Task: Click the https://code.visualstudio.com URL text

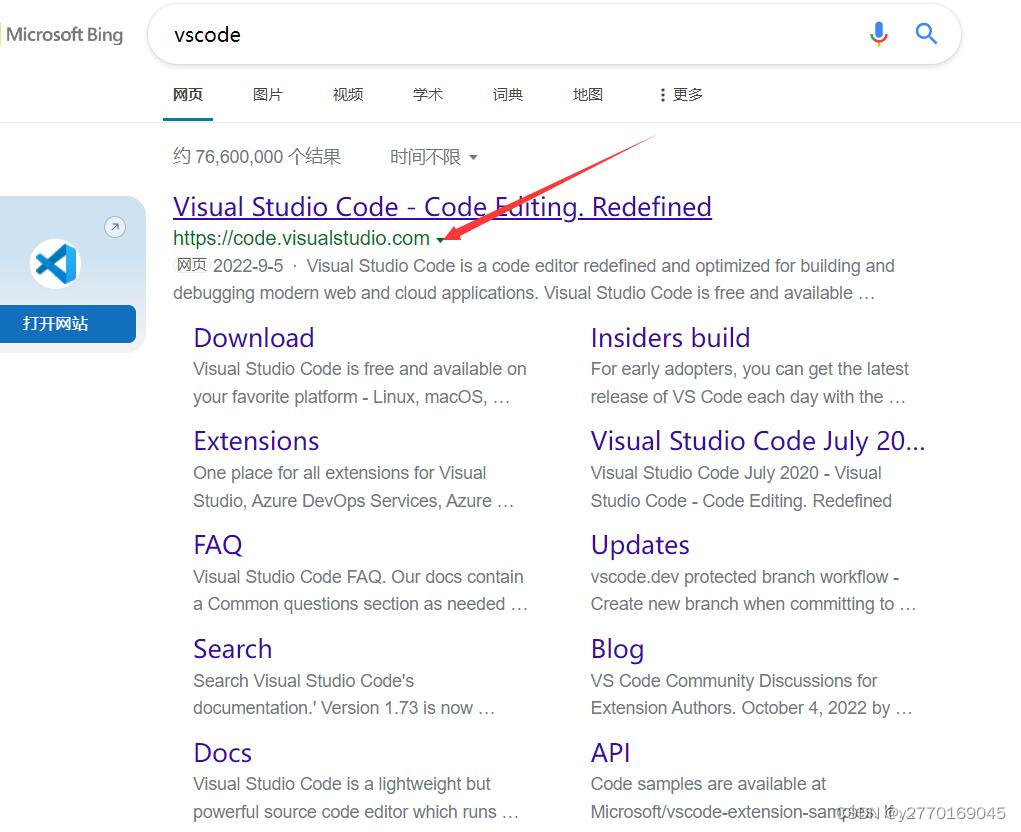Action: tap(301, 238)
